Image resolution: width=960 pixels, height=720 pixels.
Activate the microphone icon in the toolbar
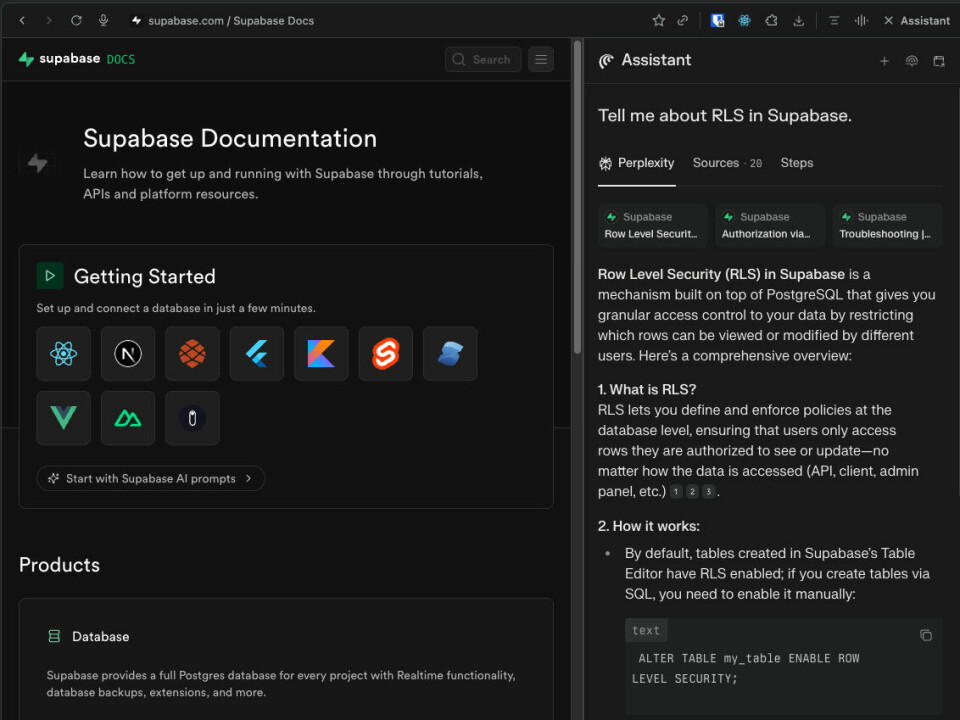(103, 20)
